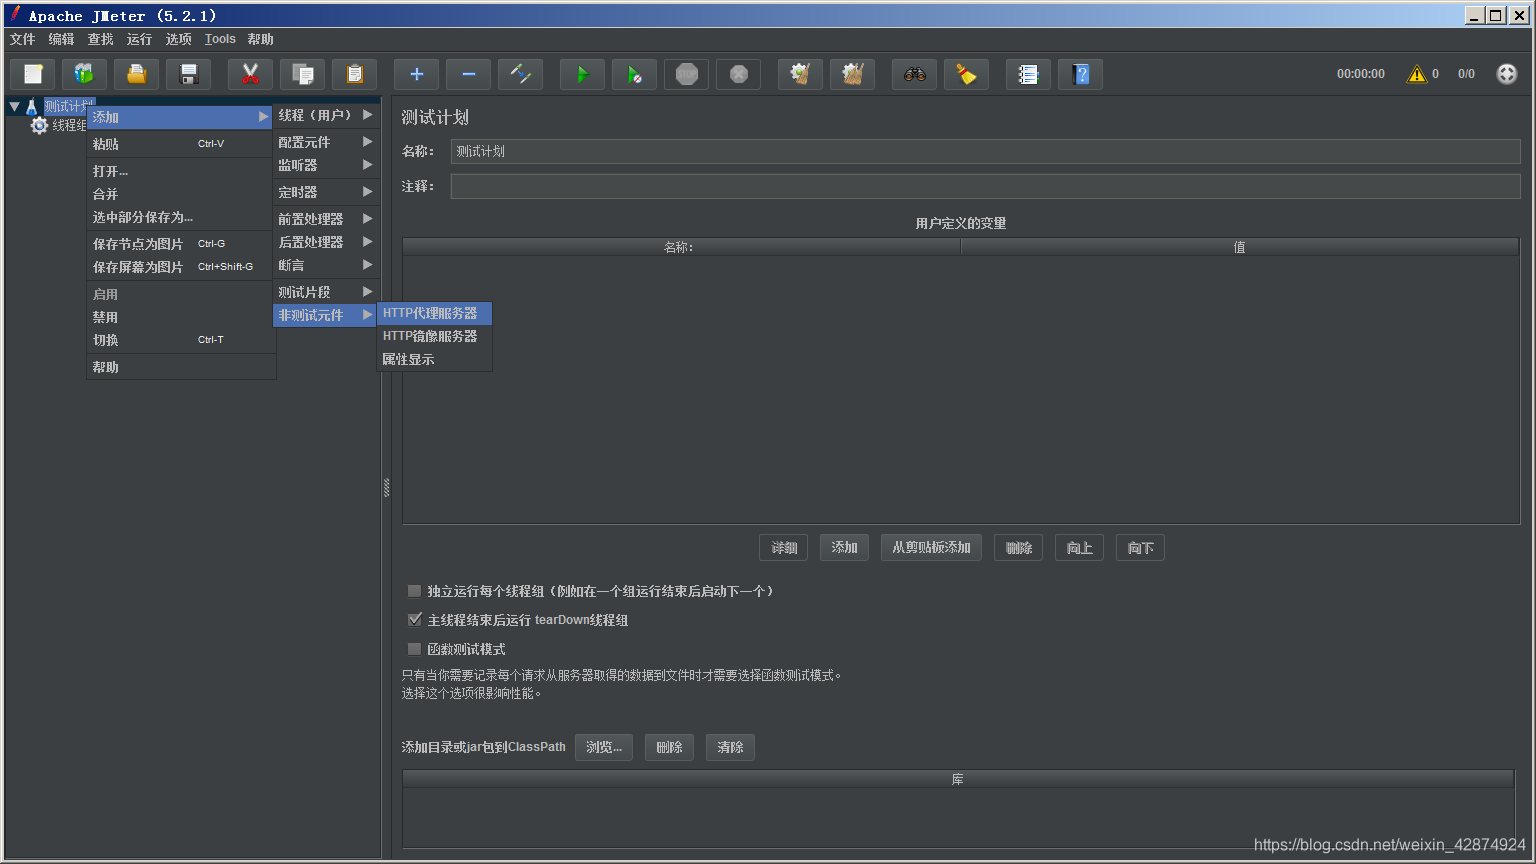Viewport: 1536px width, 864px height.
Task: Open the Tools menu
Action: click(220, 39)
